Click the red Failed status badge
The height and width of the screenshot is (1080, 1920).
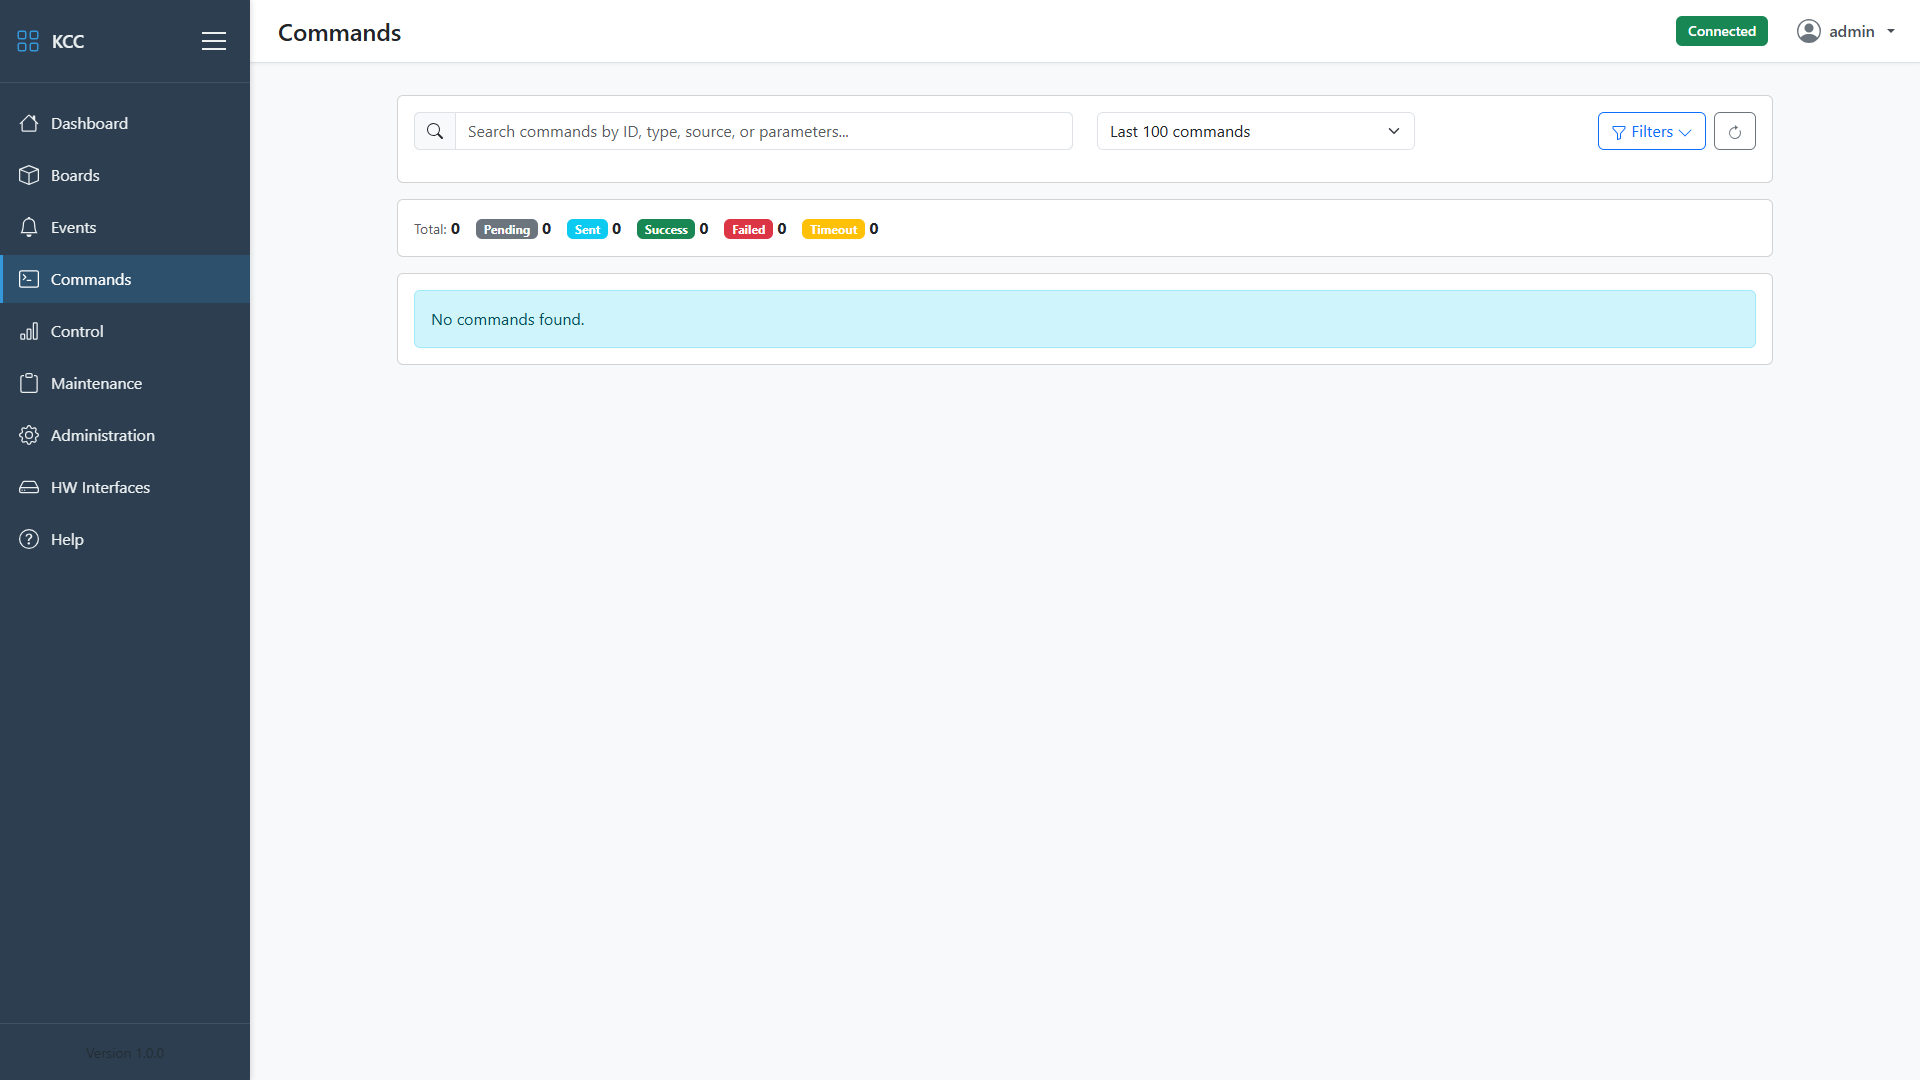pos(748,229)
